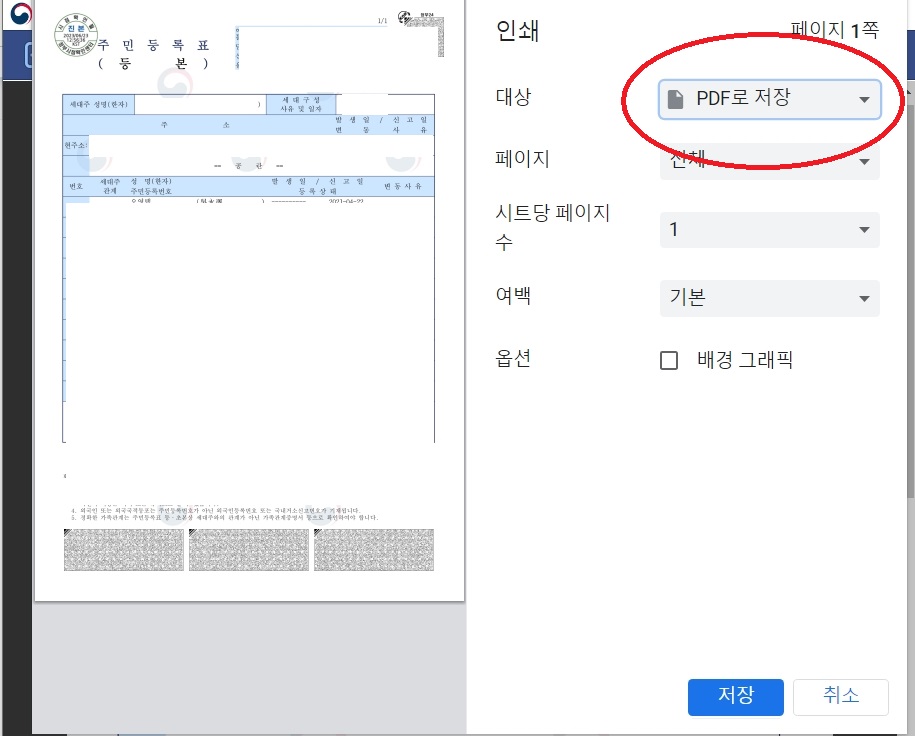This screenshot has width=915, height=736.
Task: Expand the 시트당 페이지 수 dropdown
Action: 769,229
